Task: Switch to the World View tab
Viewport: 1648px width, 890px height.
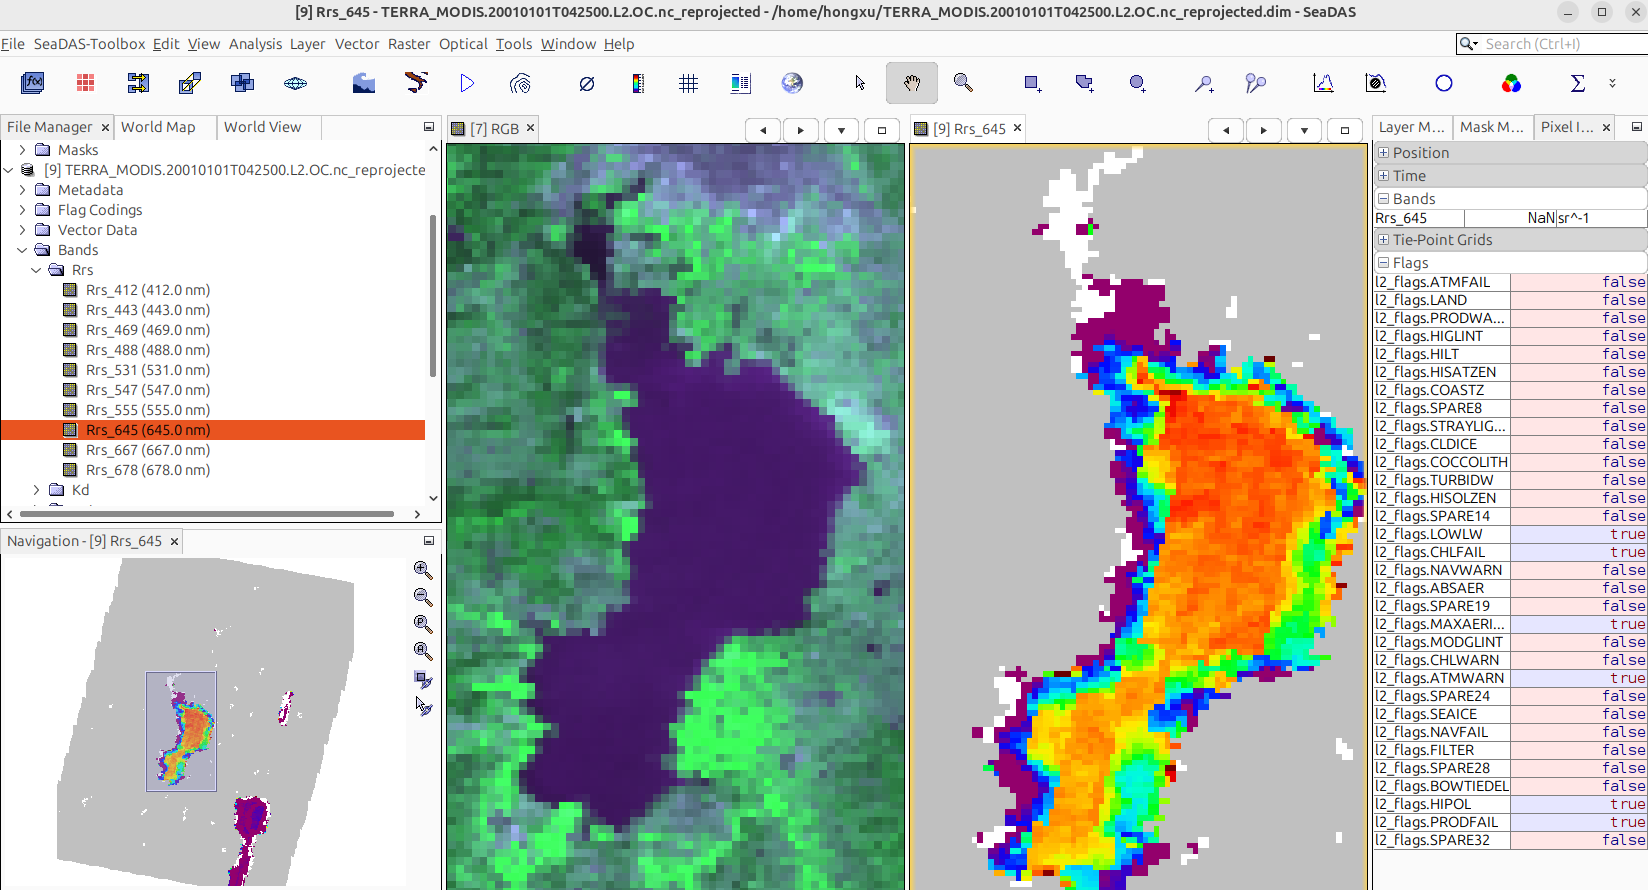Action: point(262,127)
